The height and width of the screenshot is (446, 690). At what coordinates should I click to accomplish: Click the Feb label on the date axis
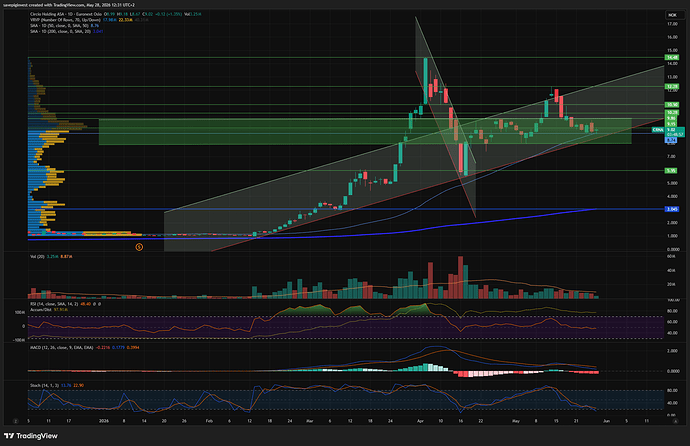209,421
